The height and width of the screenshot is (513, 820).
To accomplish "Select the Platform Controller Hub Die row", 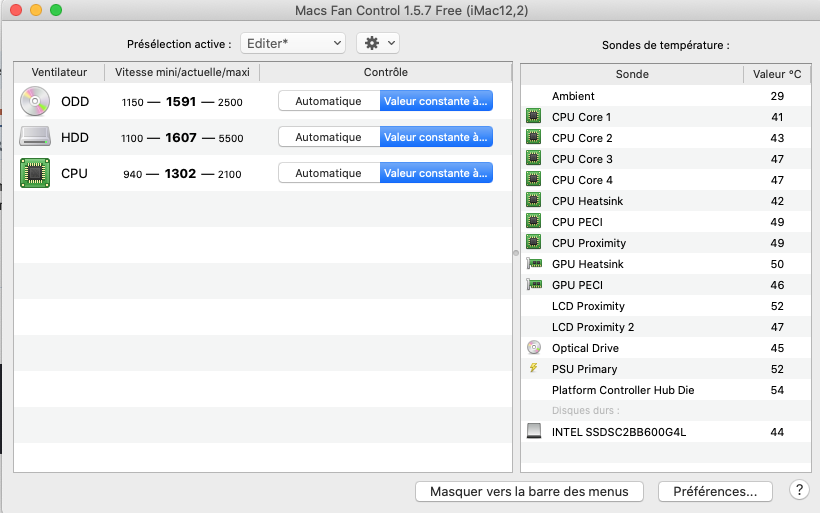I will [x=622, y=390].
